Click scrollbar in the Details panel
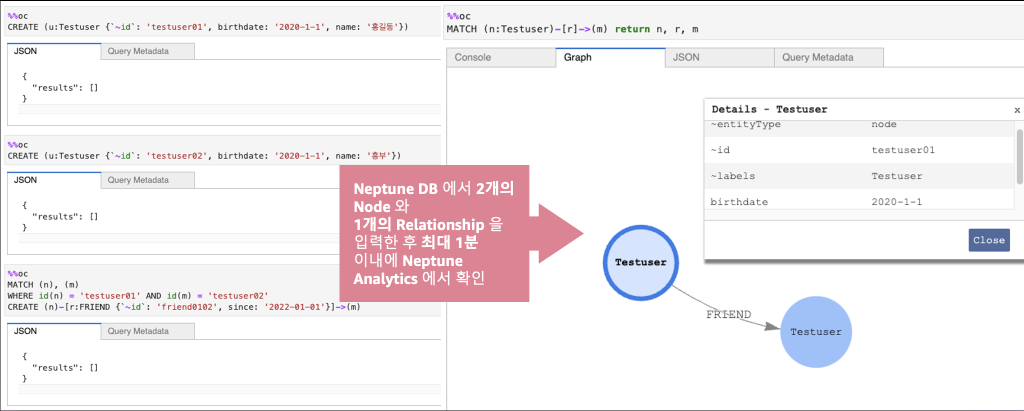This screenshot has width=1024, height=411. pyautogui.click(x=1019, y=156)
